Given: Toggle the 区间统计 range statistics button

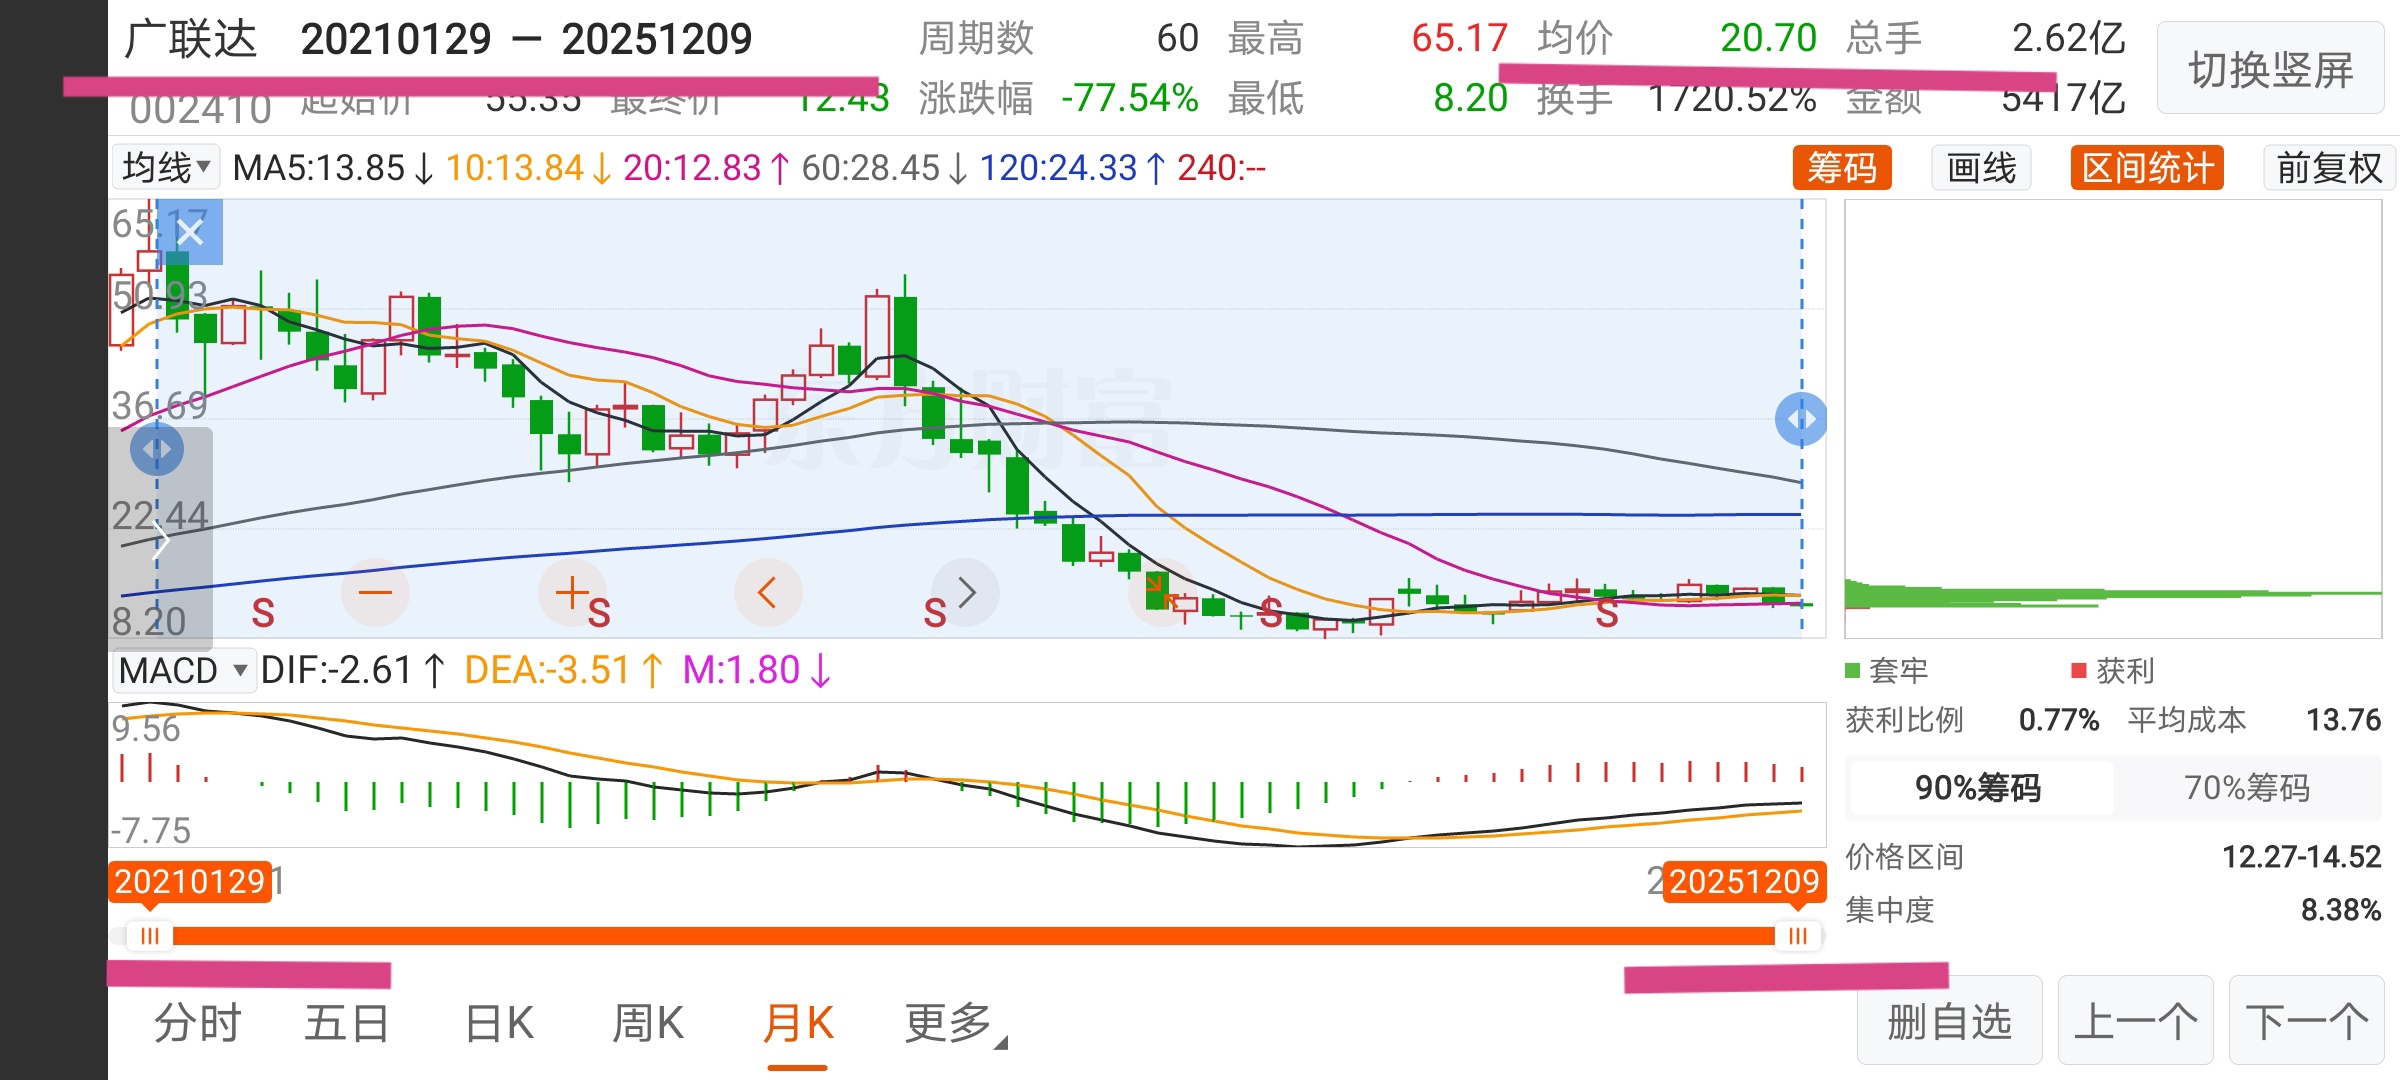Looking at the screenshot, I should click(2146, 168).
